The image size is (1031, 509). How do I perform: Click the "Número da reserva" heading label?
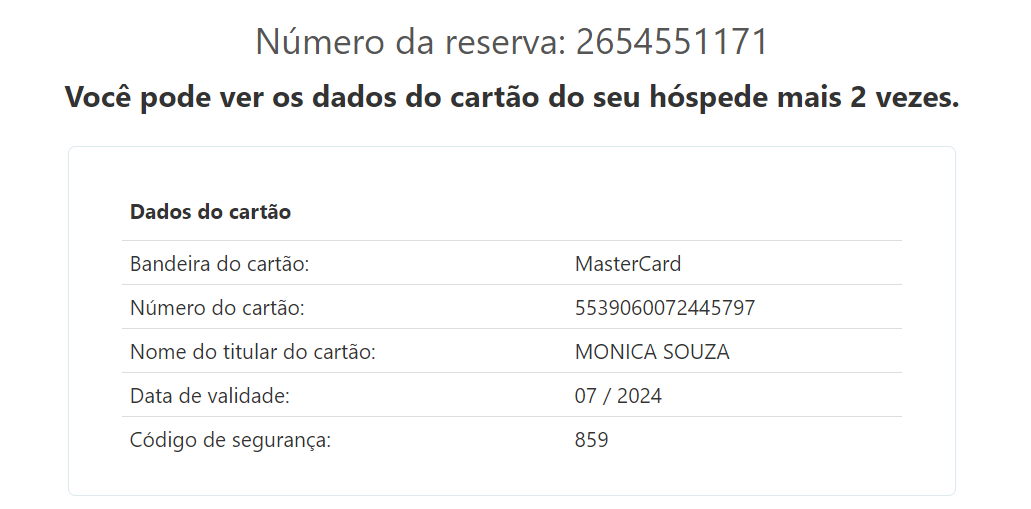tap(410, 42)
